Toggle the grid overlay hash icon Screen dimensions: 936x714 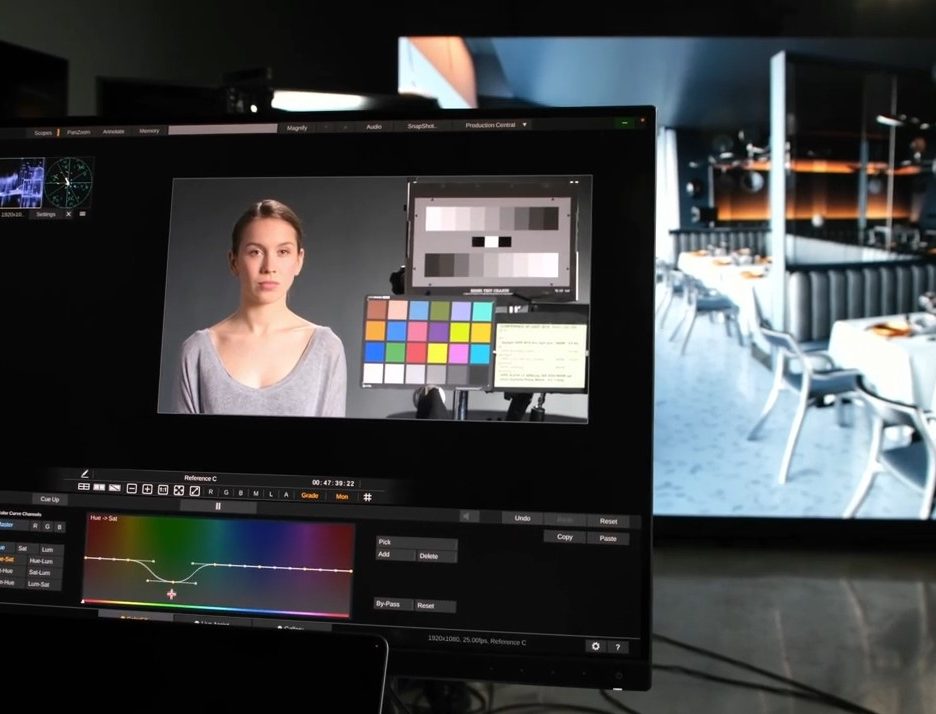click(x=367, y=497)
